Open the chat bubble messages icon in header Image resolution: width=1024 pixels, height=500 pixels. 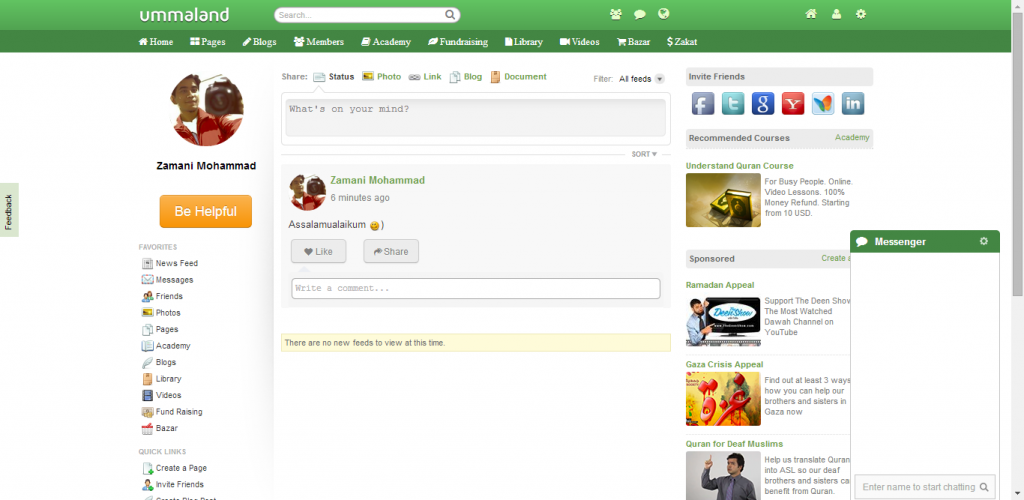639,15
